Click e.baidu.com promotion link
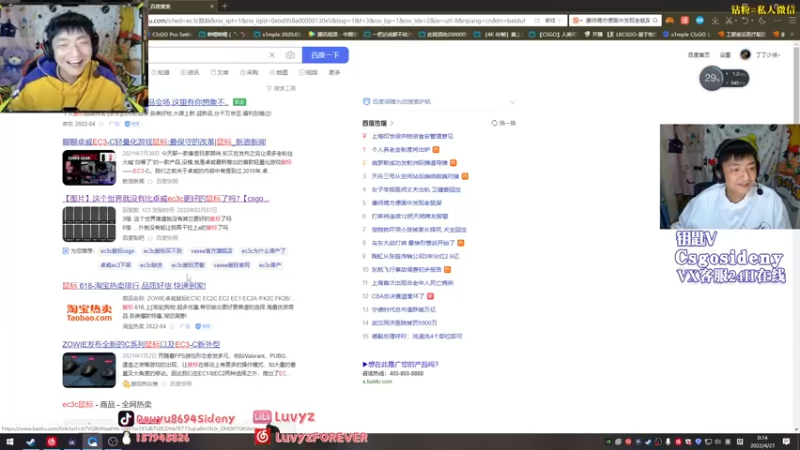 (x=377, y=381)
